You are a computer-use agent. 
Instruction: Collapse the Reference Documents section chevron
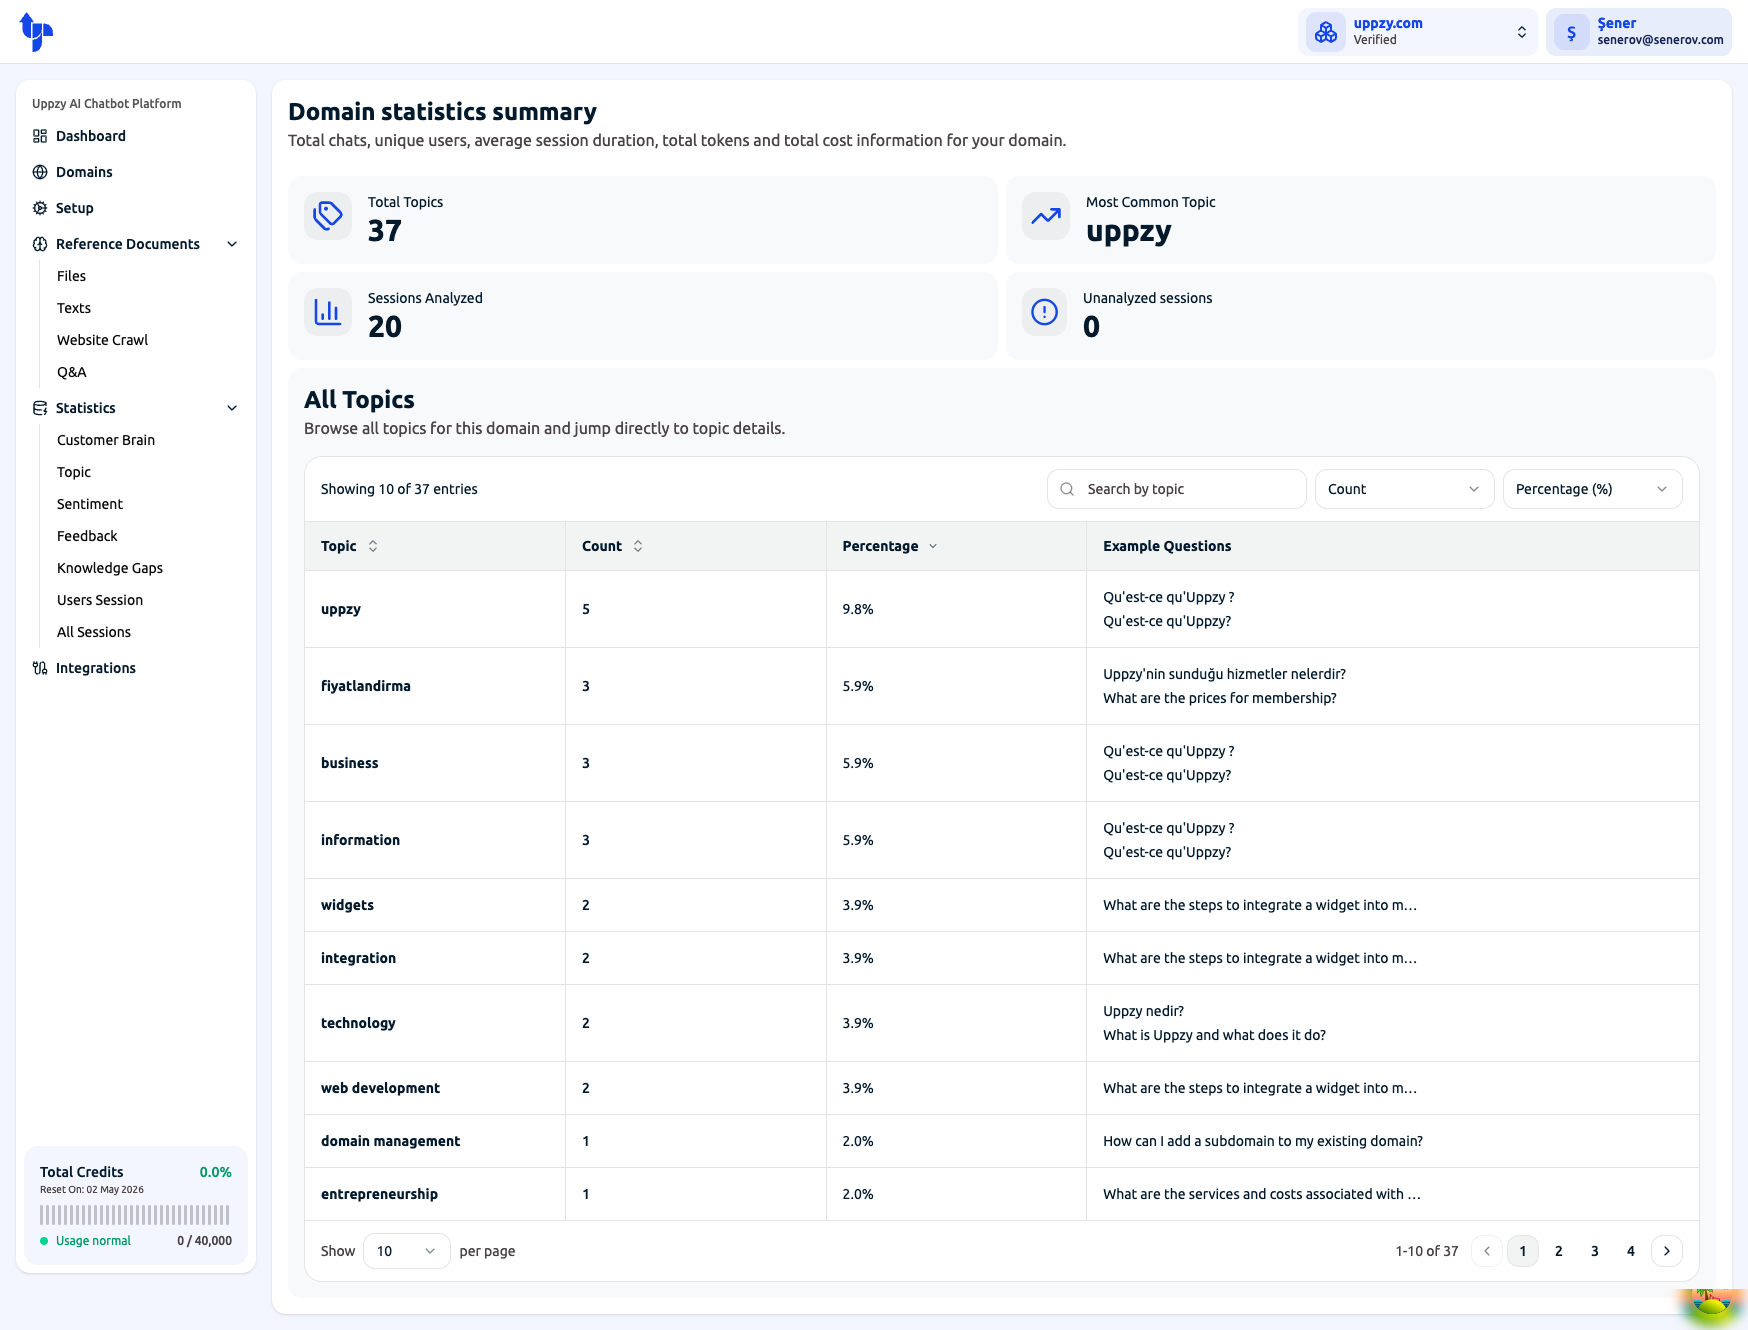click(232, 244)
